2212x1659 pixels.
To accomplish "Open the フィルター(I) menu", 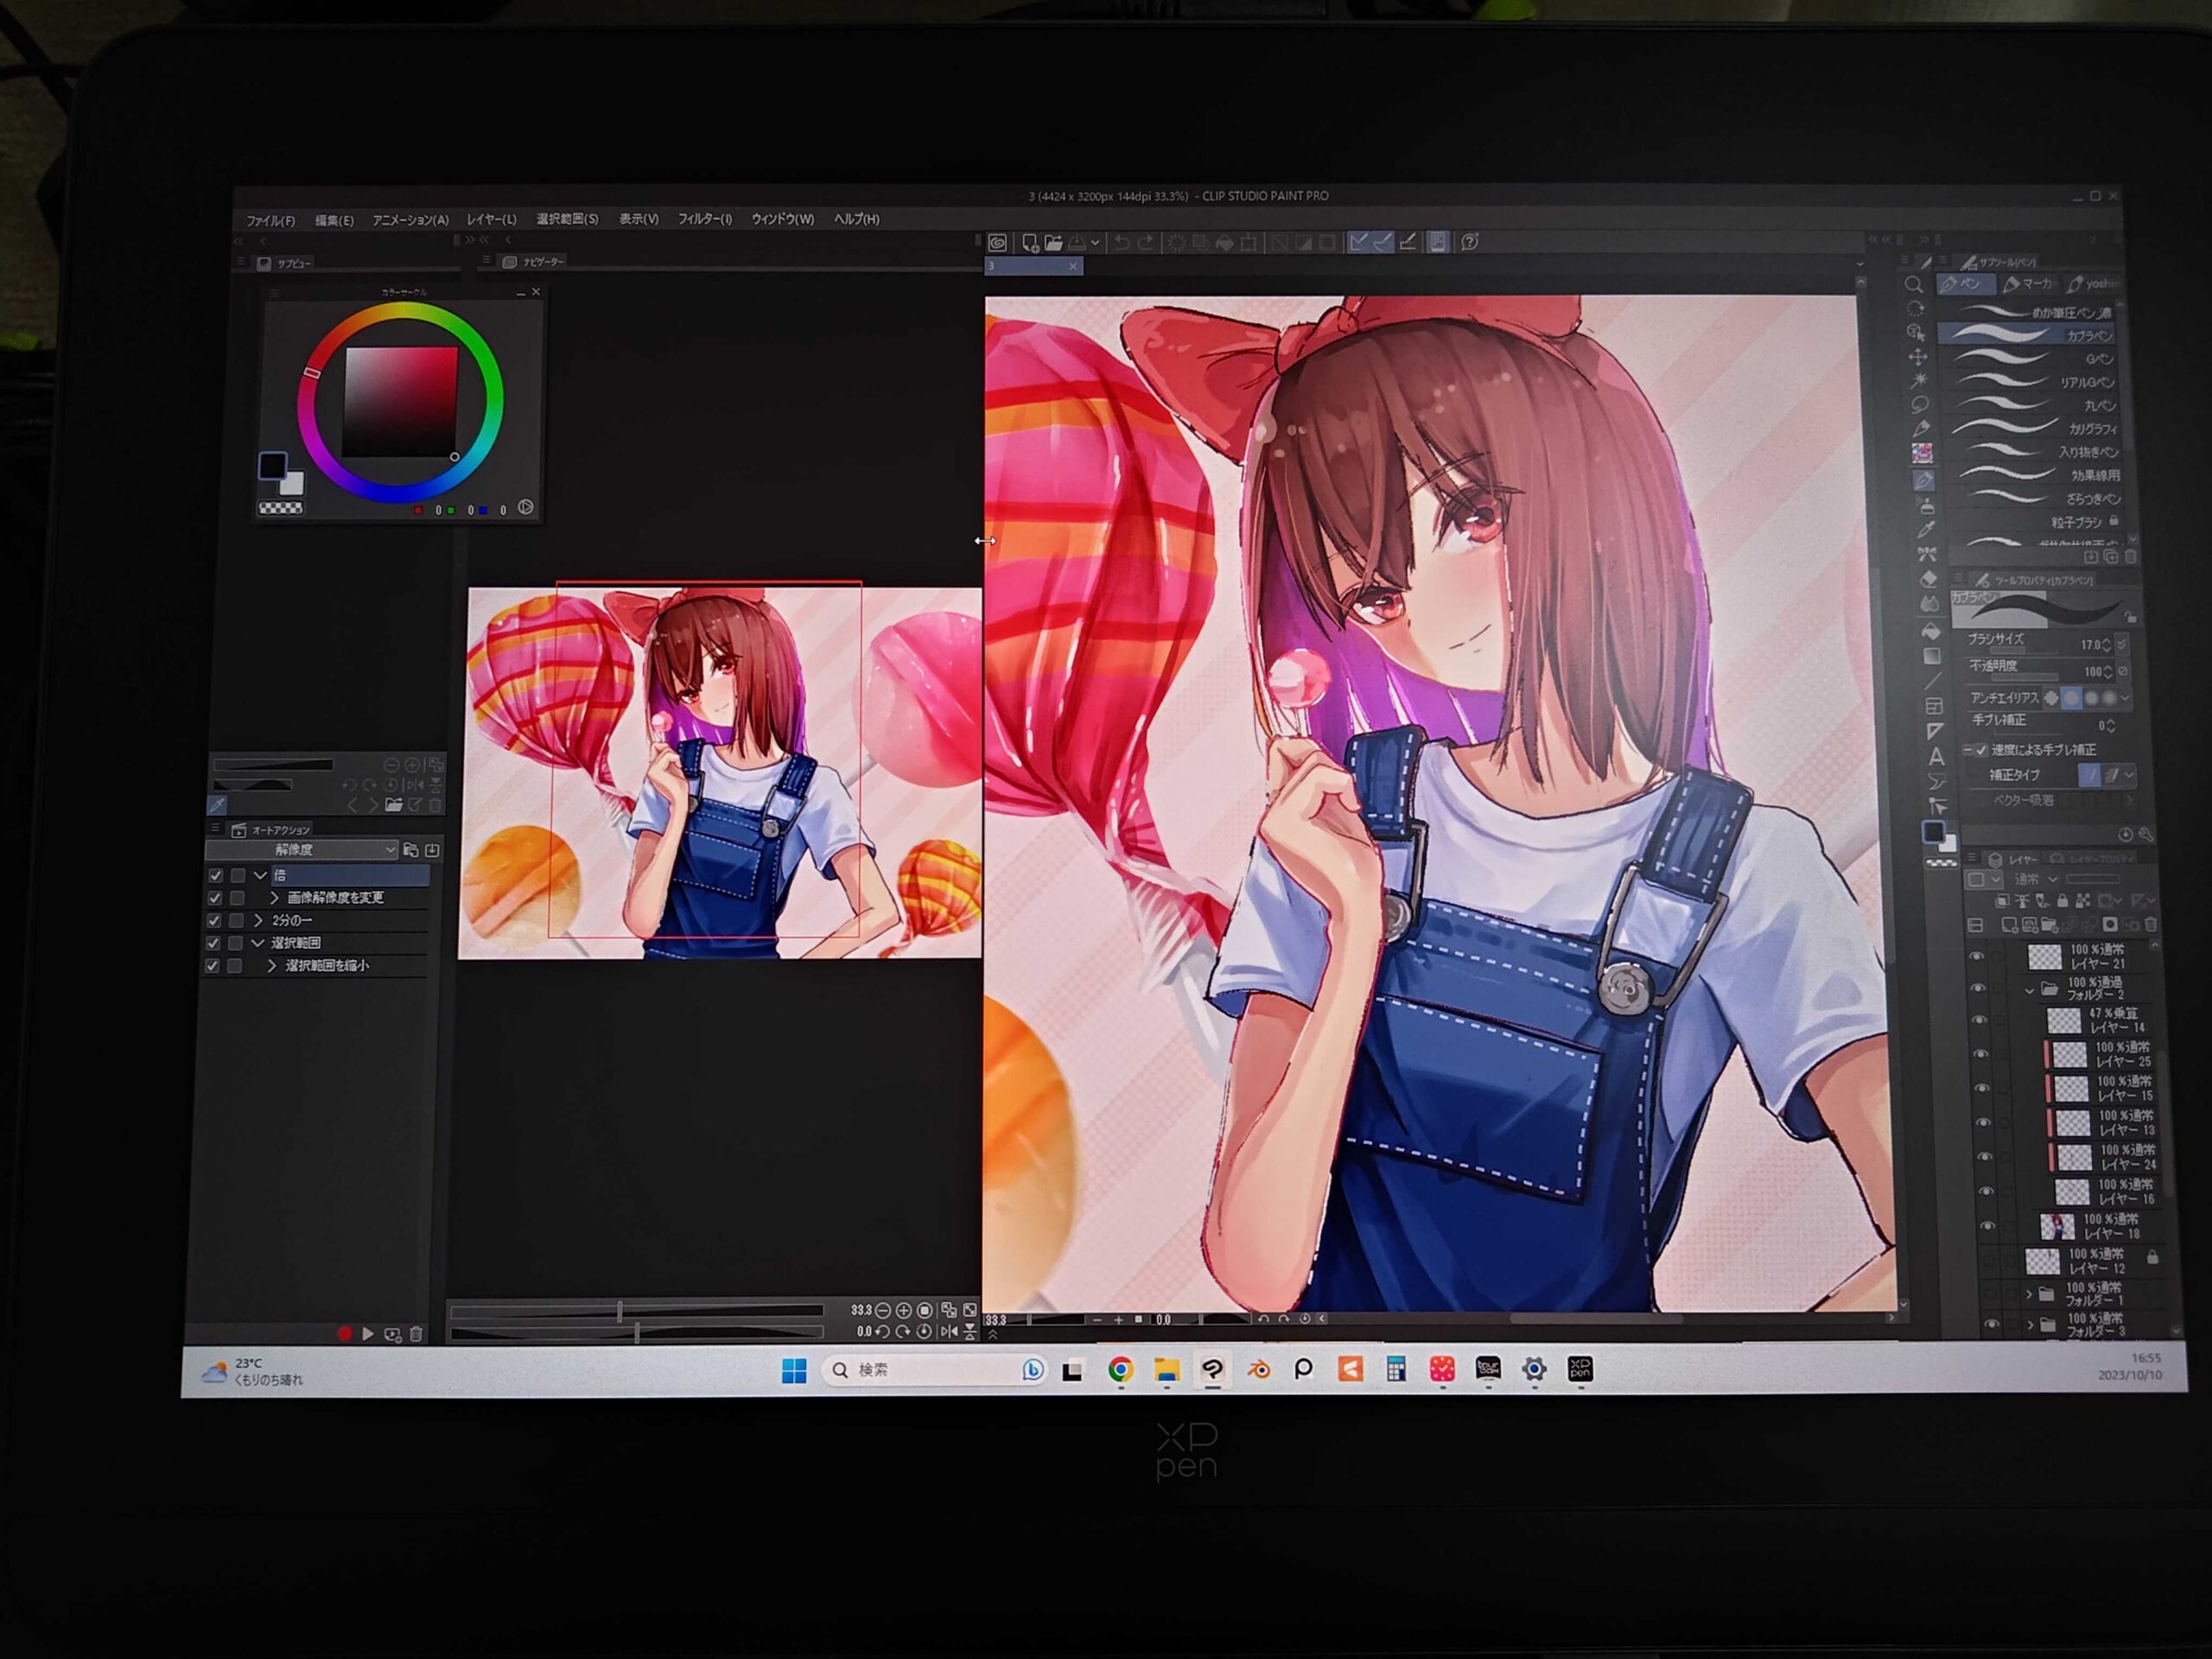I will pyautogui.click(x=704, y=219).
